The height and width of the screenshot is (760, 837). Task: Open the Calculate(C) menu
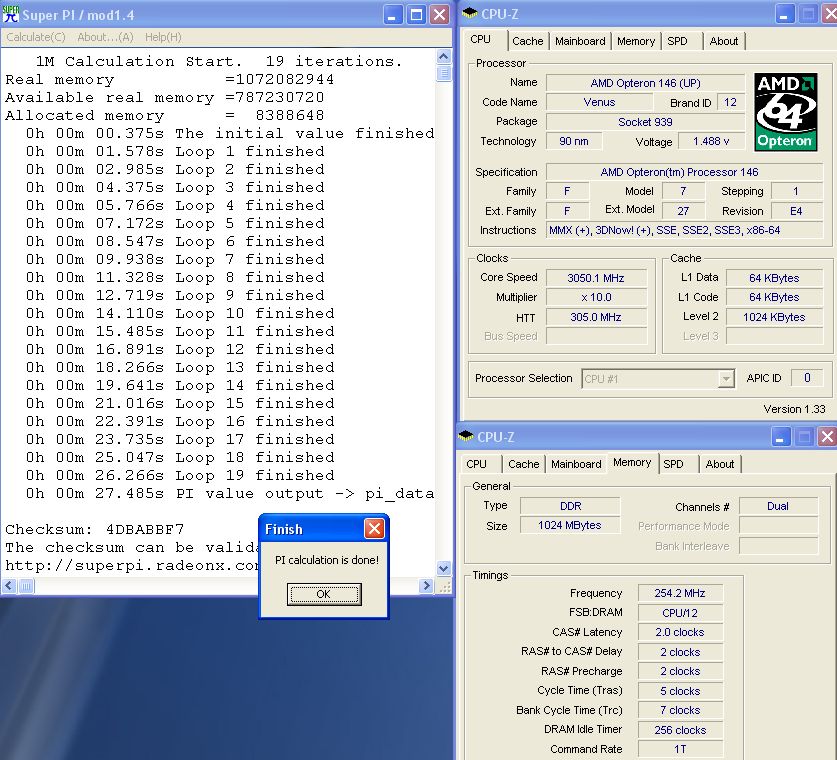[36, 37]
